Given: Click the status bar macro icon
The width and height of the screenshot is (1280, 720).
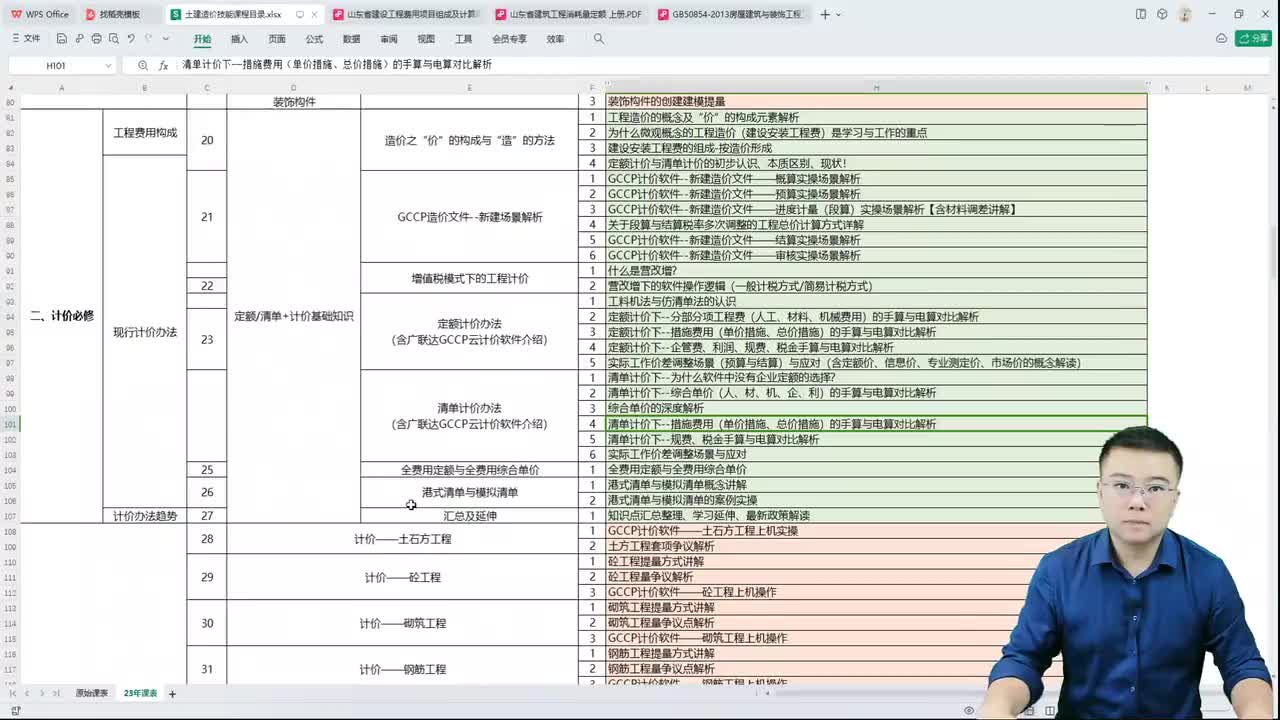Looking at the screenshot, I should [15, 711].
